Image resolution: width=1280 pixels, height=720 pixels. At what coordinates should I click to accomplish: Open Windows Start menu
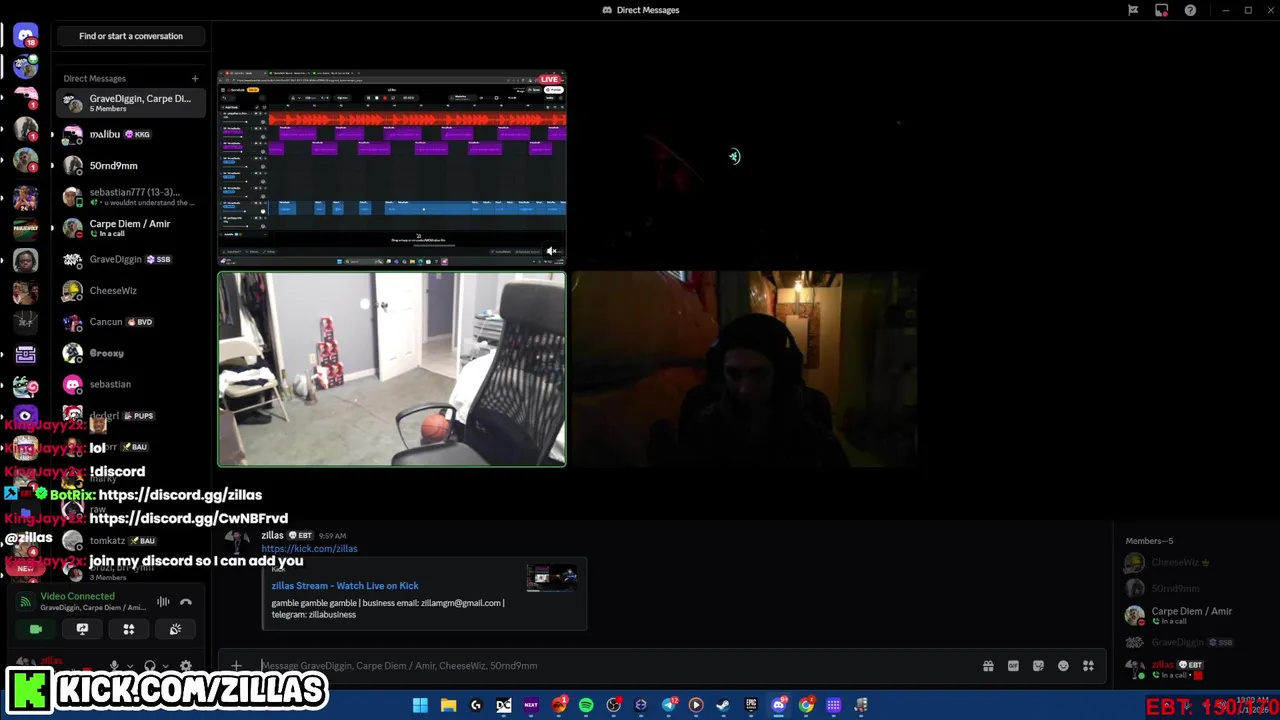[x=421, y=705]
